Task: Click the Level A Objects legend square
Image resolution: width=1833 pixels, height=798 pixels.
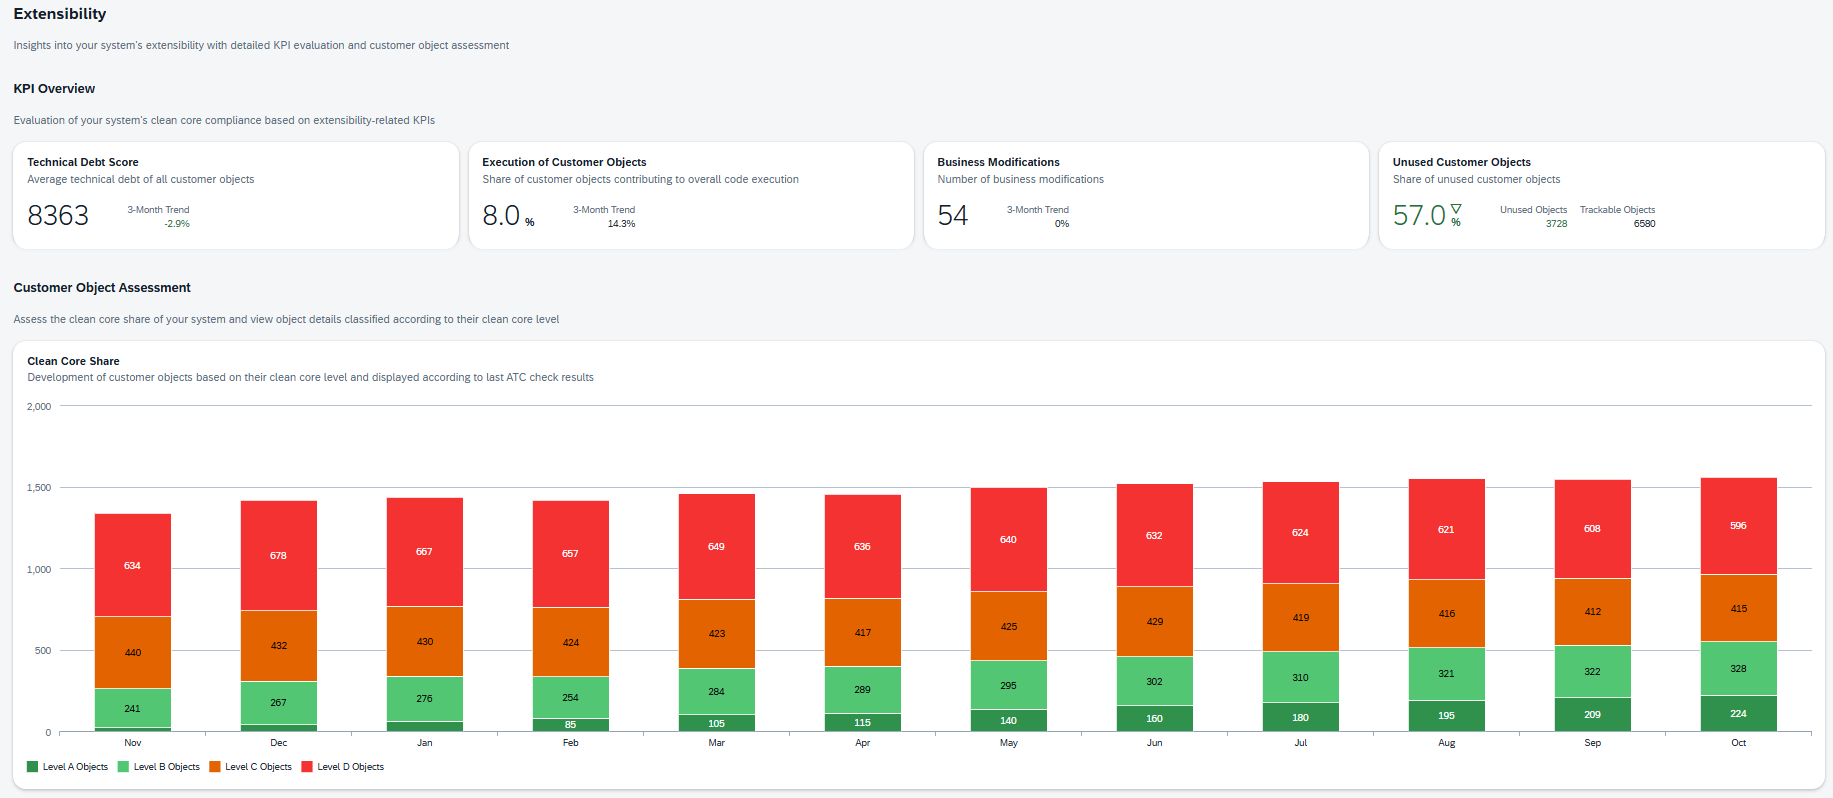Action: click(x=33, y=767)
